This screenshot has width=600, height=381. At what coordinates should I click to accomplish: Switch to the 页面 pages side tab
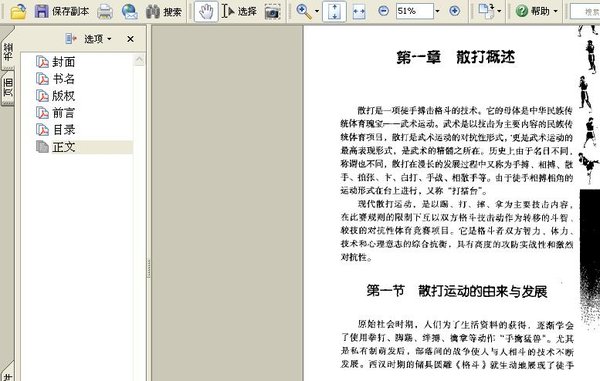pyautogui.click(x=7, y=88)
